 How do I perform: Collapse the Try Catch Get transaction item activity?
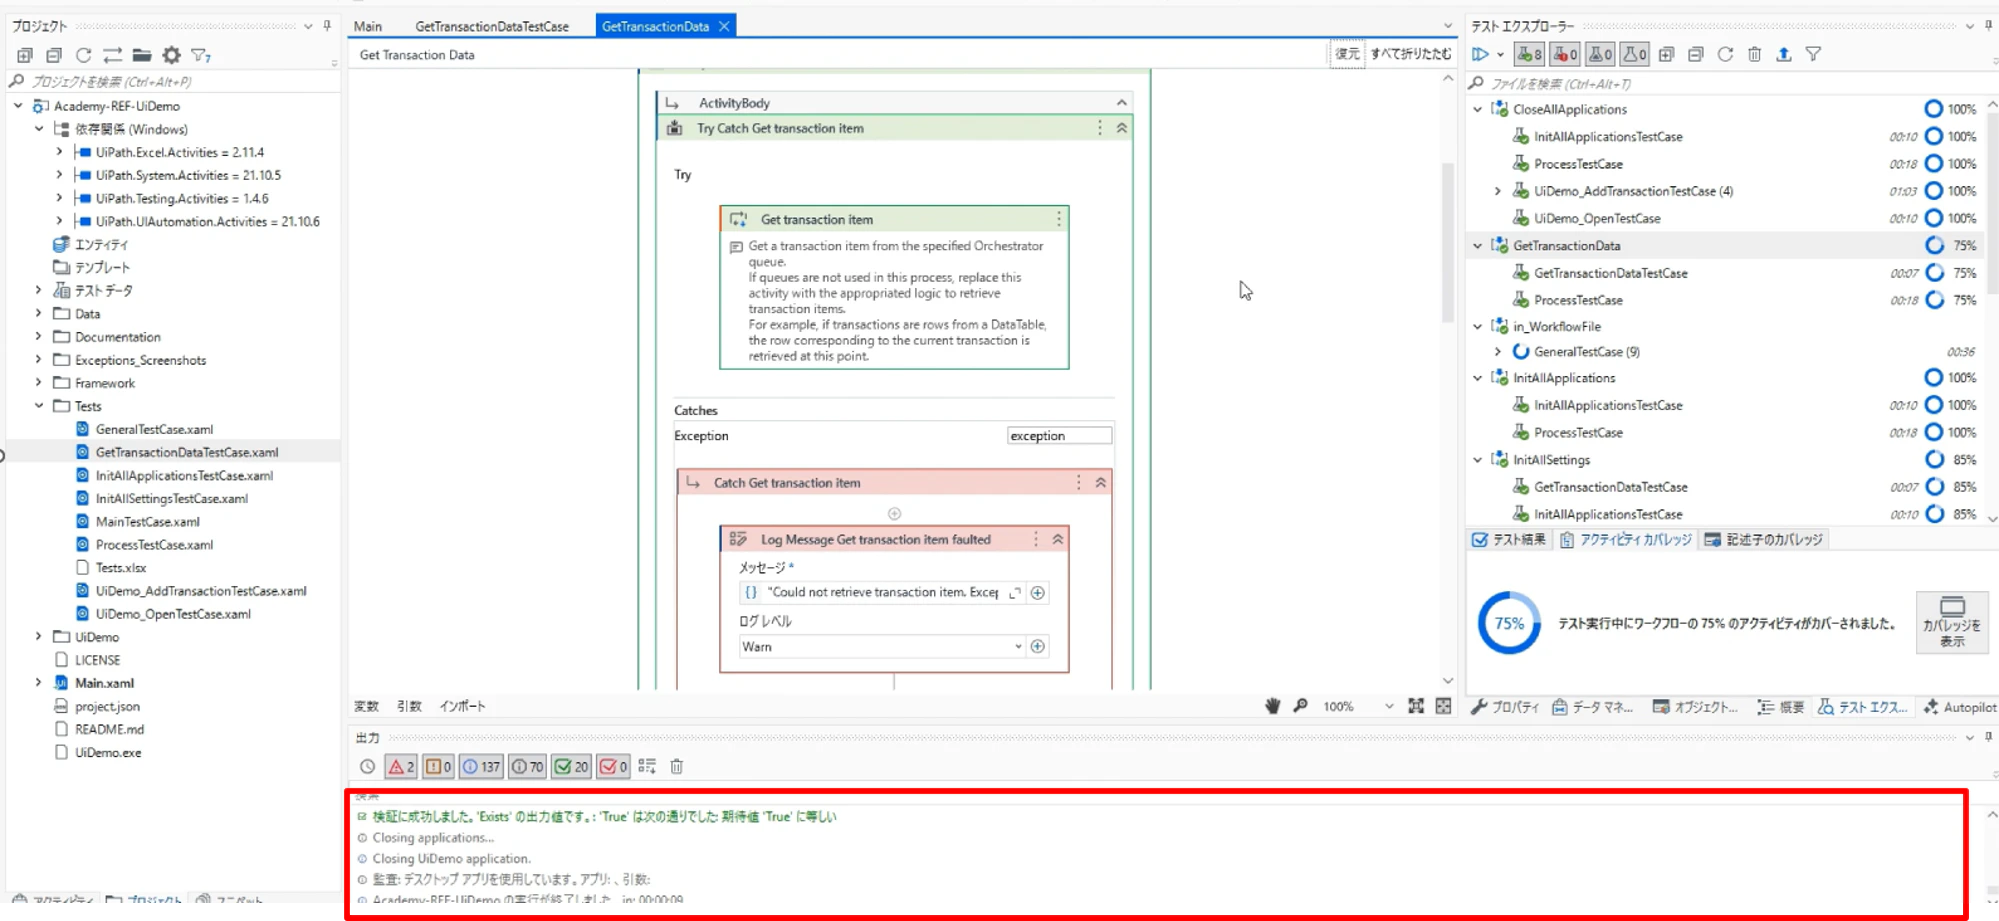click(x=1122, y=128)
